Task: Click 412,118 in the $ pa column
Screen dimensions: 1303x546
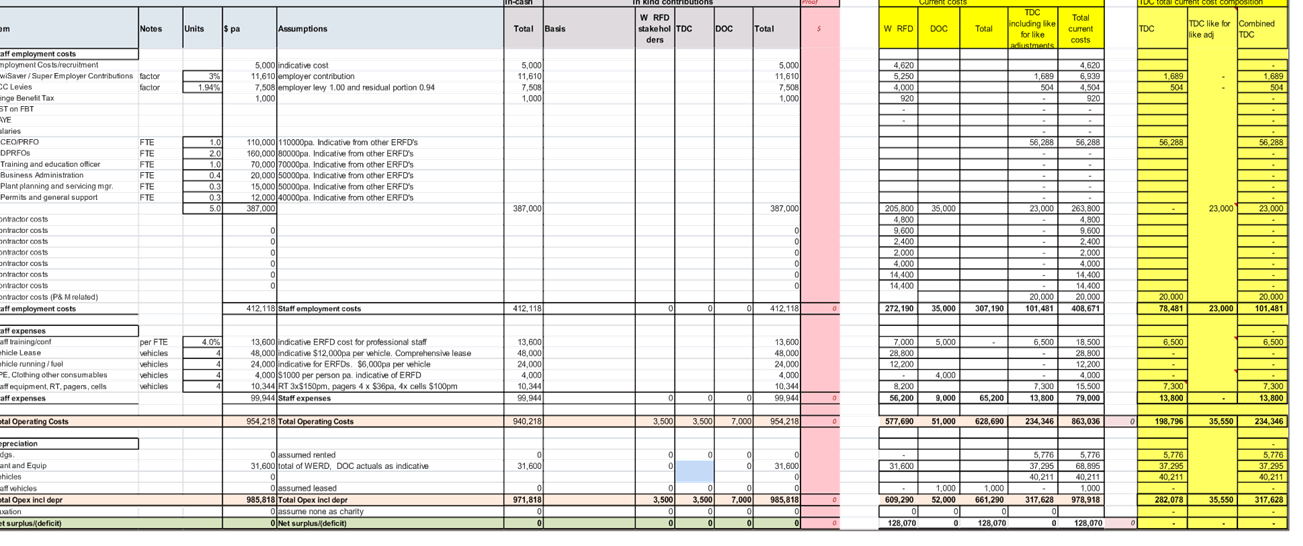Action: (248, 309)
